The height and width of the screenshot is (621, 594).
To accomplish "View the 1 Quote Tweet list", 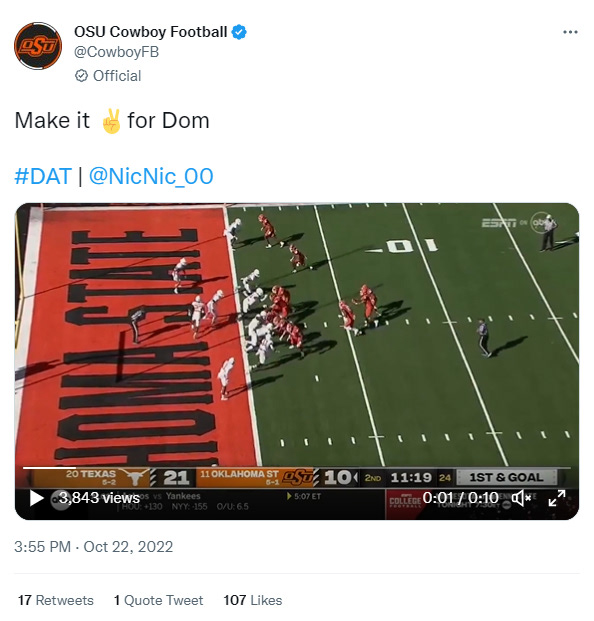I will pos(158,600).
